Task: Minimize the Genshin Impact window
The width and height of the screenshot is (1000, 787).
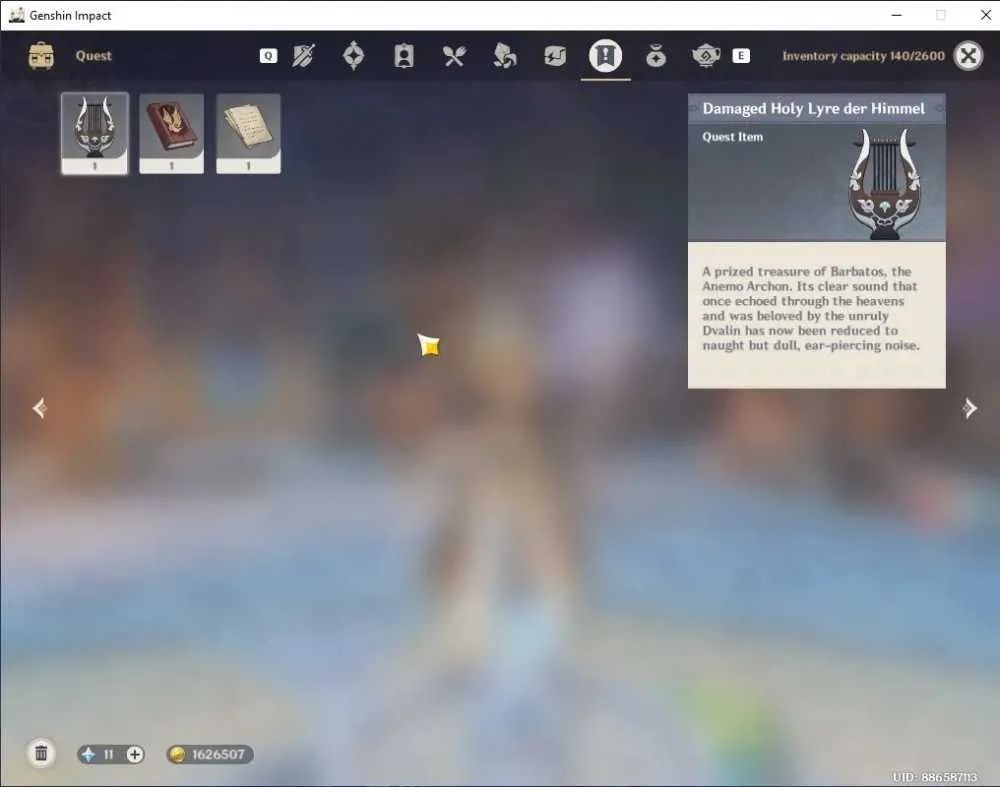Action: tap(897, 15)
